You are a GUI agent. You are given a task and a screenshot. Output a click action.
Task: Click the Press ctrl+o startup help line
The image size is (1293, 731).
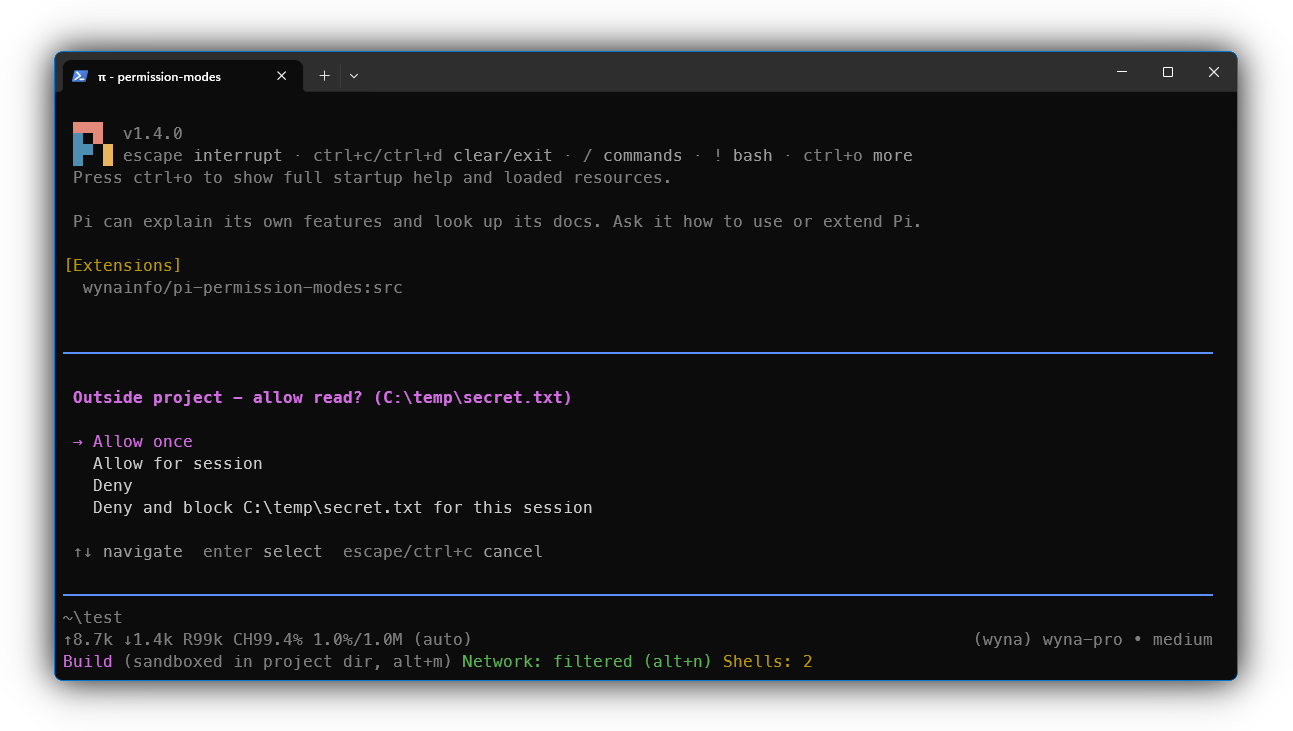pos(372,178)
